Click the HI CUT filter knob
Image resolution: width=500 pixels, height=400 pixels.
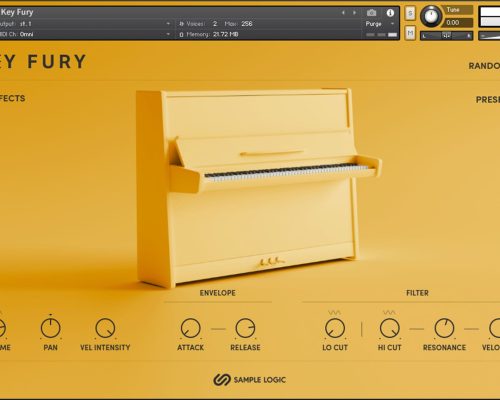389,328
